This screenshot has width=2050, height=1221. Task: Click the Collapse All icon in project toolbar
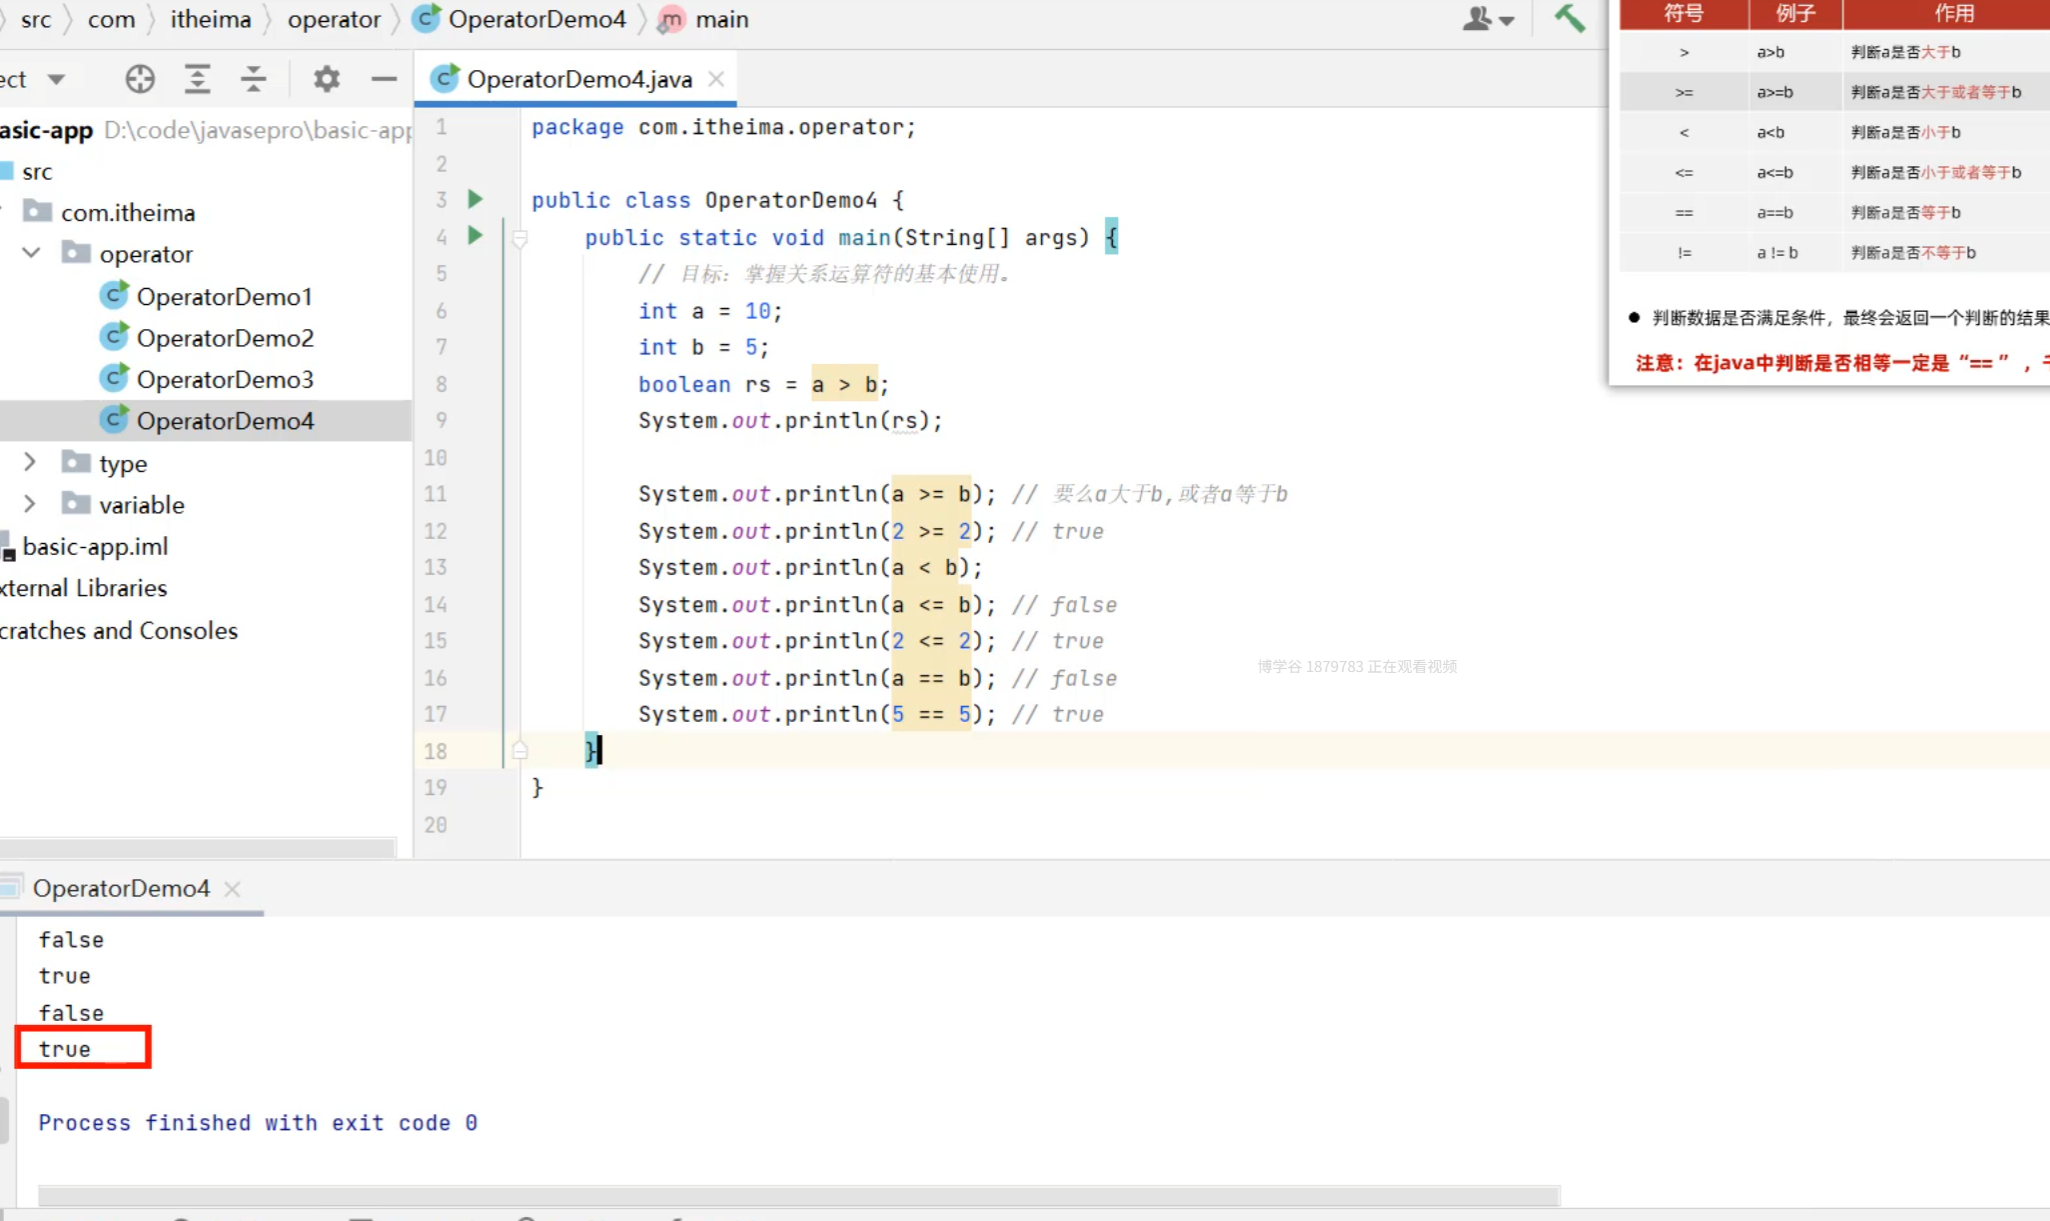tap(253, 79)
